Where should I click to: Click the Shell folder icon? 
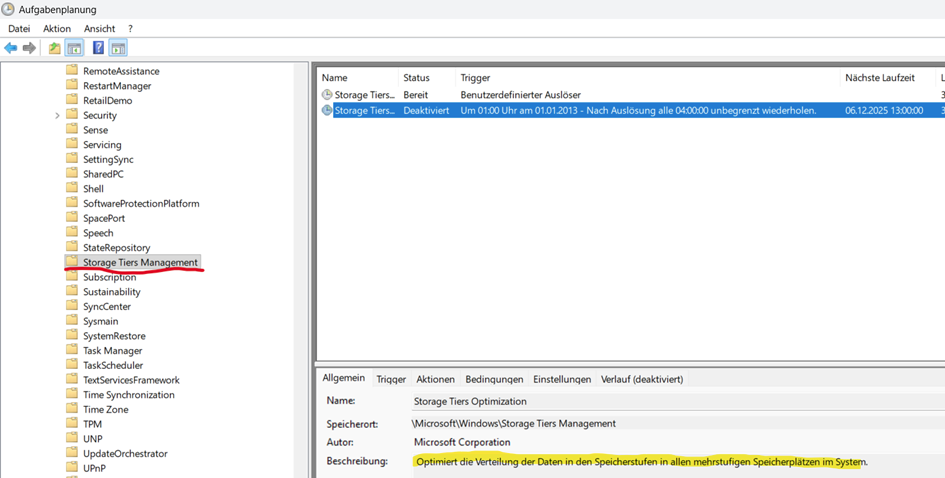pyautogui.click(x=72, y=188)
